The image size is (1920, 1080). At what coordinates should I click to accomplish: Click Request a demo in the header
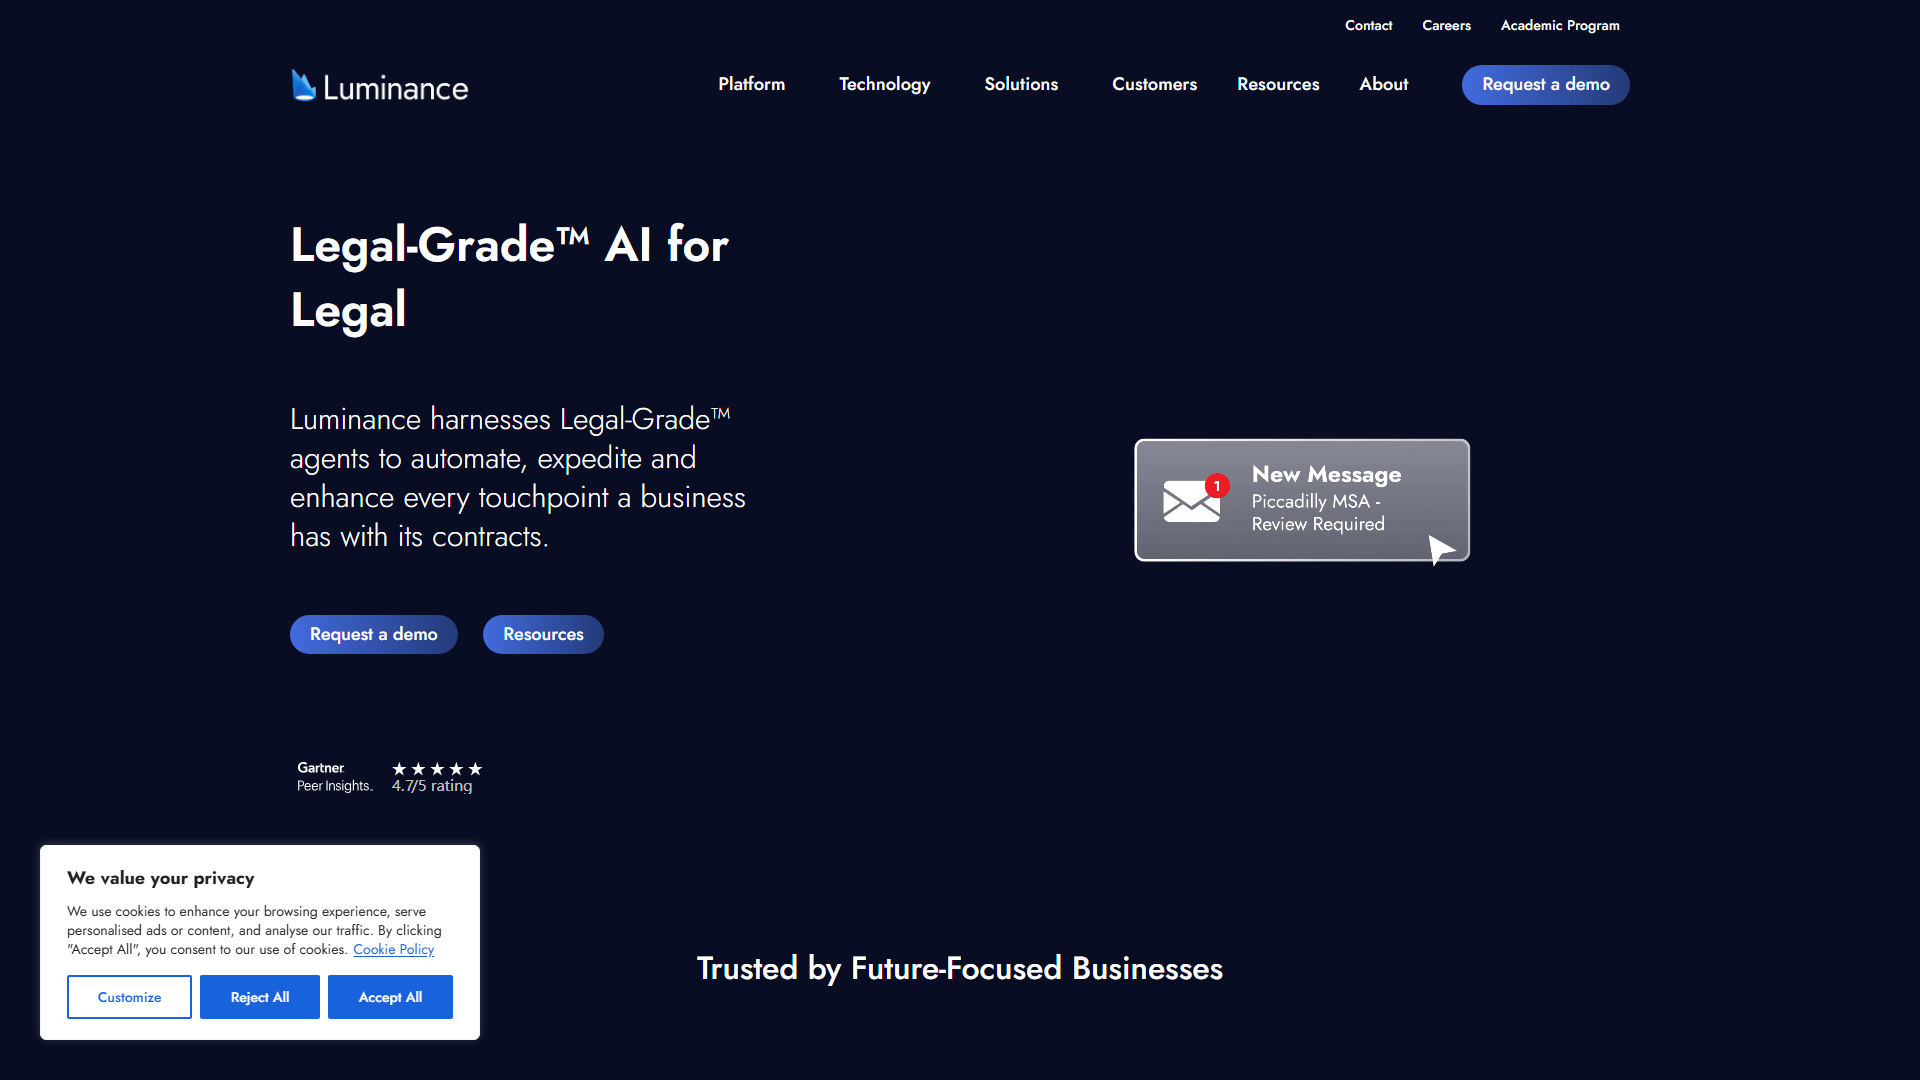pyautogui.click(x=1546, y=85)
